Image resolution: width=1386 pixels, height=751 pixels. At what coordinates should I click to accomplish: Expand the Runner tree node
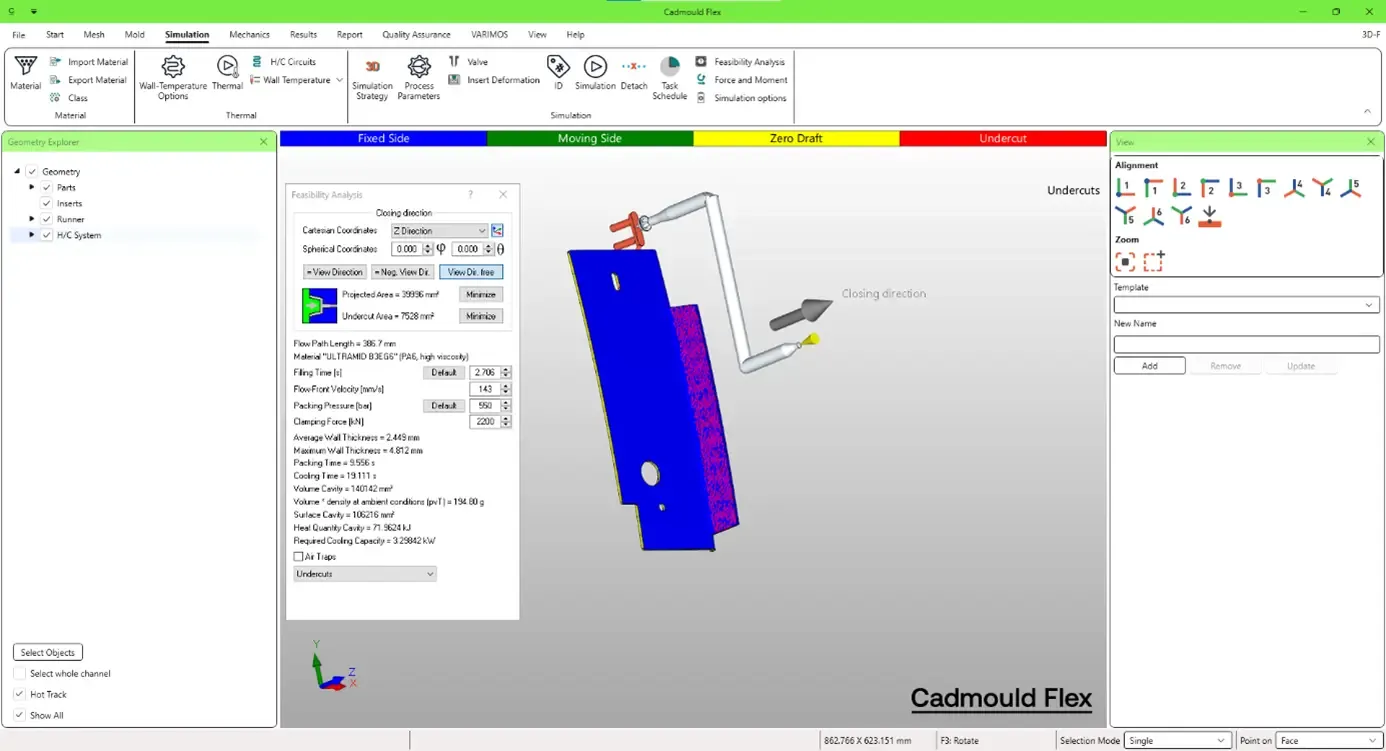coord(32,220)
